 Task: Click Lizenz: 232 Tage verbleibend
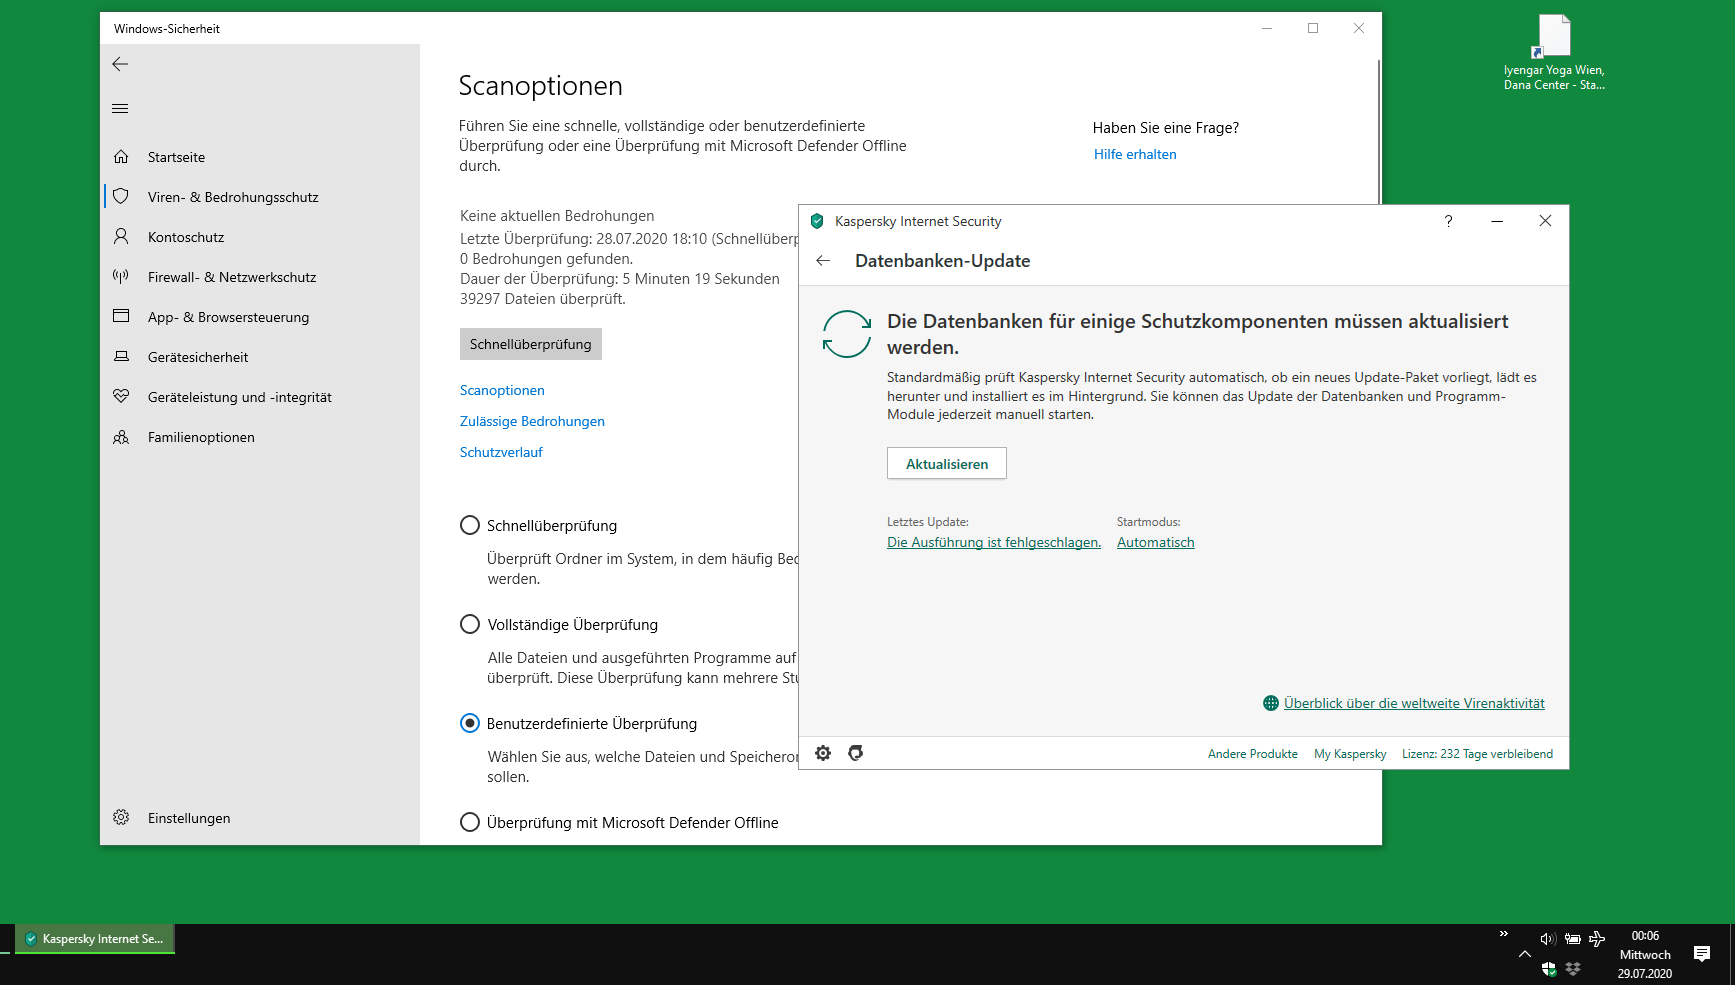pyautogui.click(x=1477, y=754)
